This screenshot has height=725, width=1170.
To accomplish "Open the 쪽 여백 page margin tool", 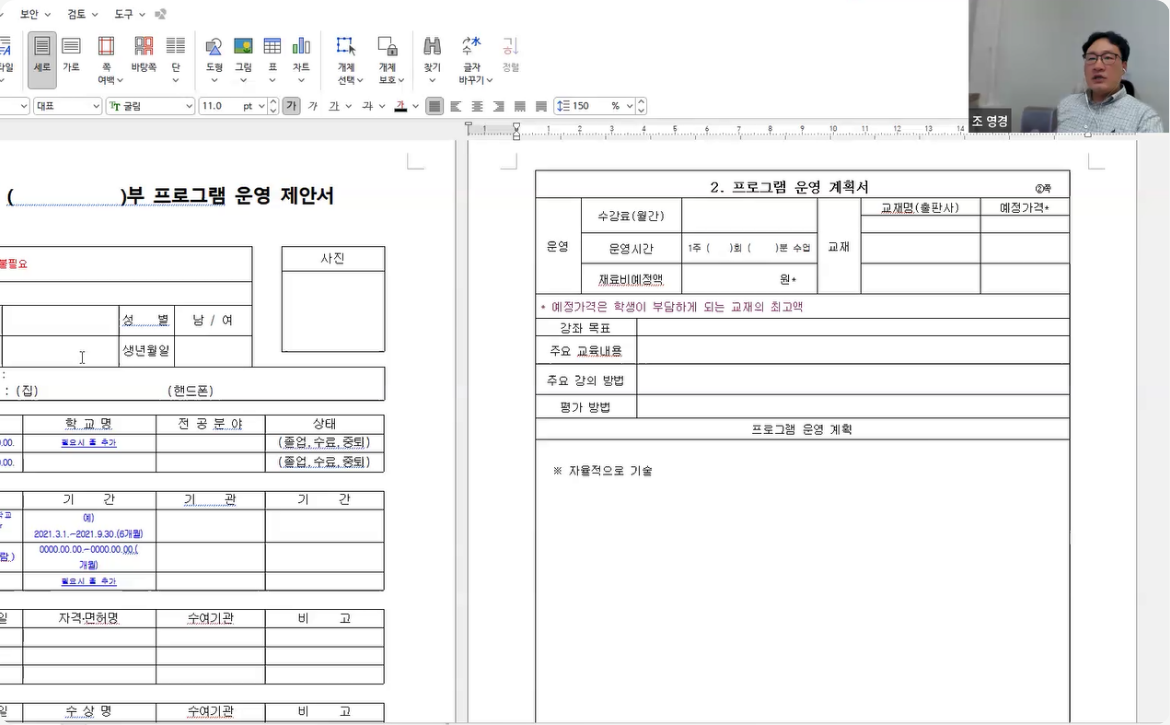I will (x=106, y=59).
